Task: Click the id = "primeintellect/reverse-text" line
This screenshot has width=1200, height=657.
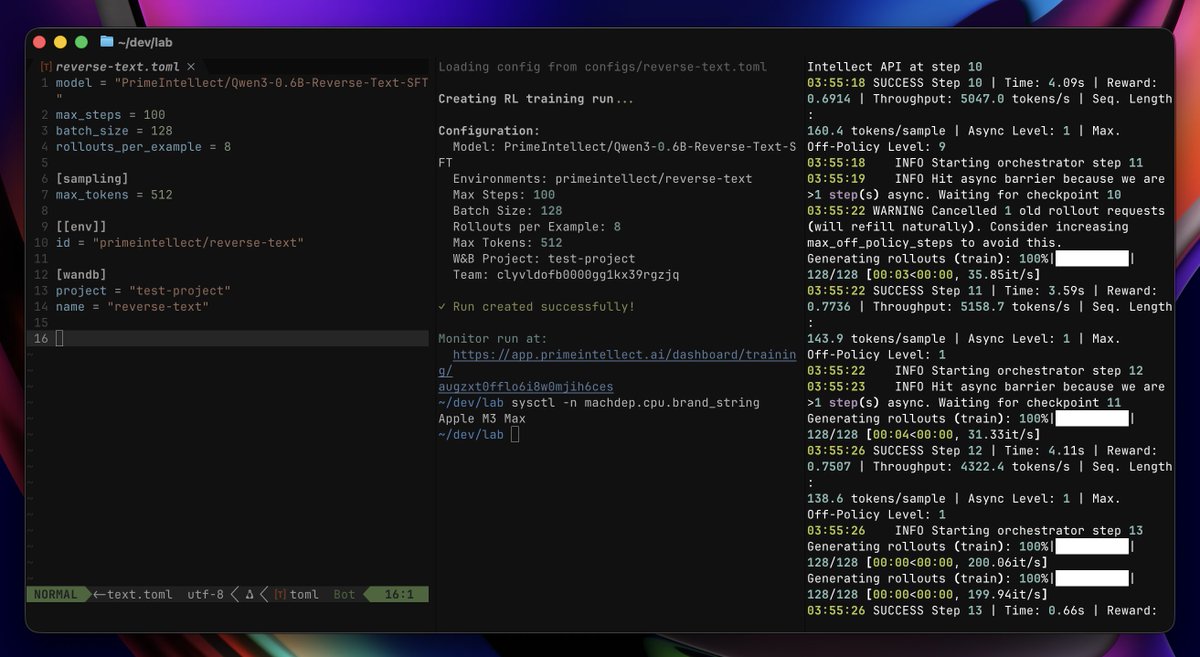Action: [x=179, y=243]
